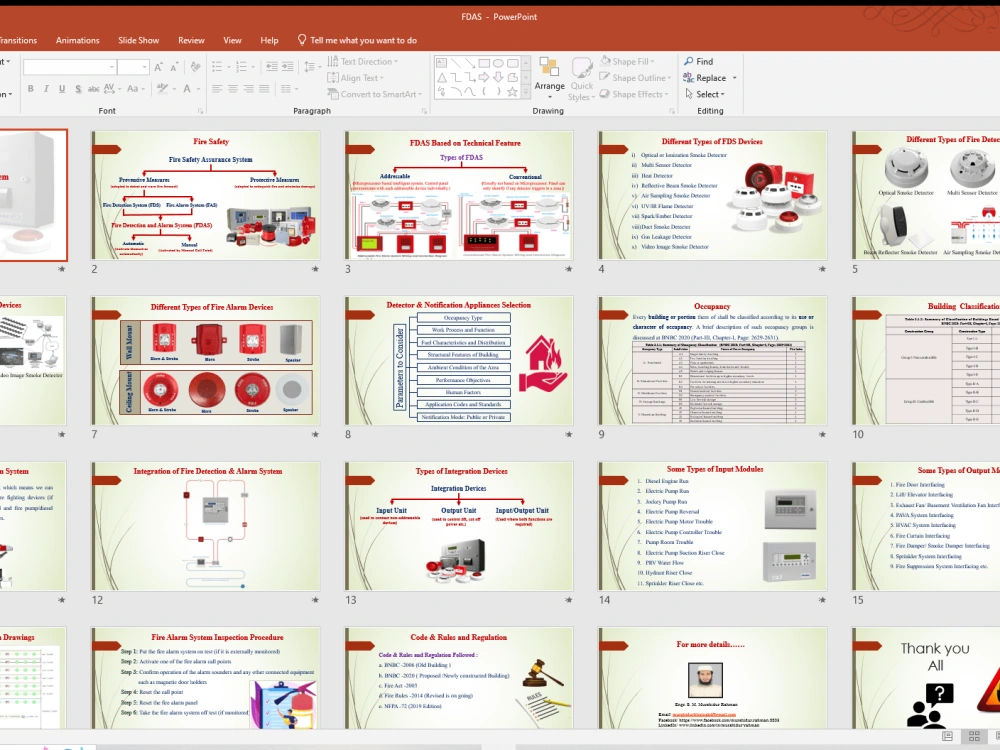The width and height of the screenshot is (1000, 750).
Task: Clear all formatting icon
Action: (196, 67)
